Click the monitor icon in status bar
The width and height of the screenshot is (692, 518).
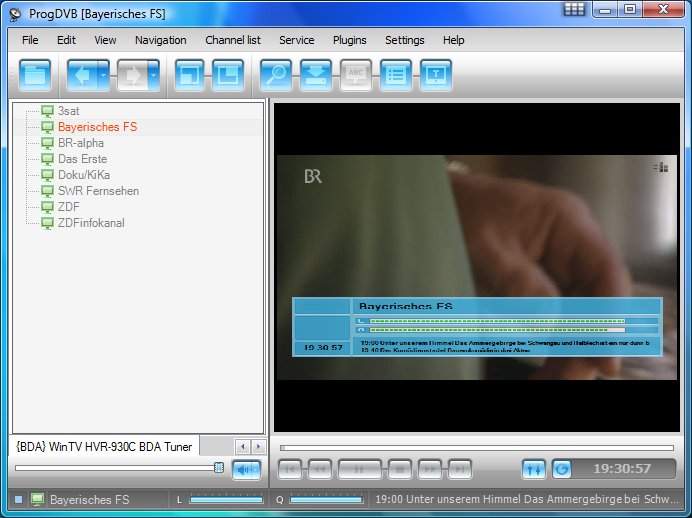tap(37, 499)
